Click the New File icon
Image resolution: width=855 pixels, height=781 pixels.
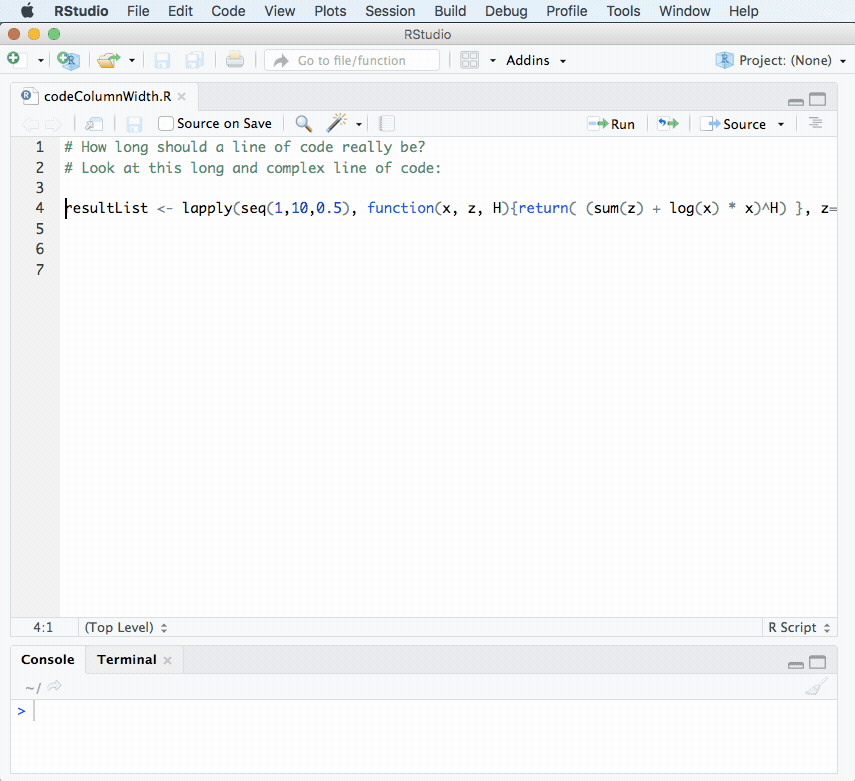point(14,59)
